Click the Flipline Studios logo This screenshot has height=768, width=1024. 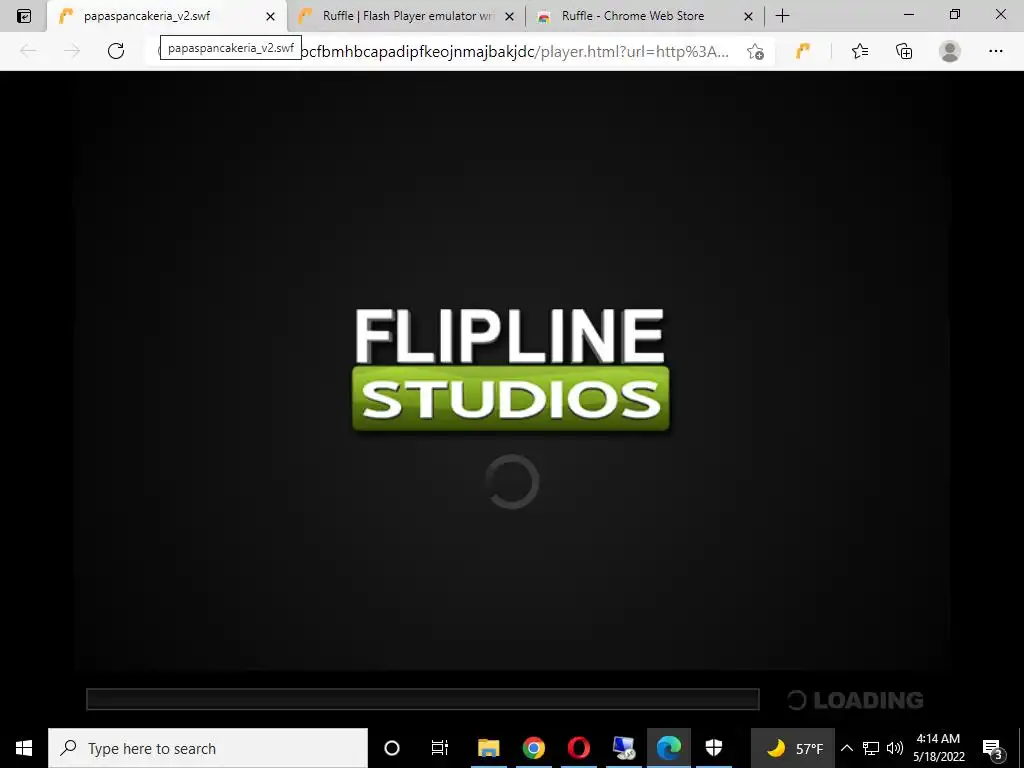511,370
